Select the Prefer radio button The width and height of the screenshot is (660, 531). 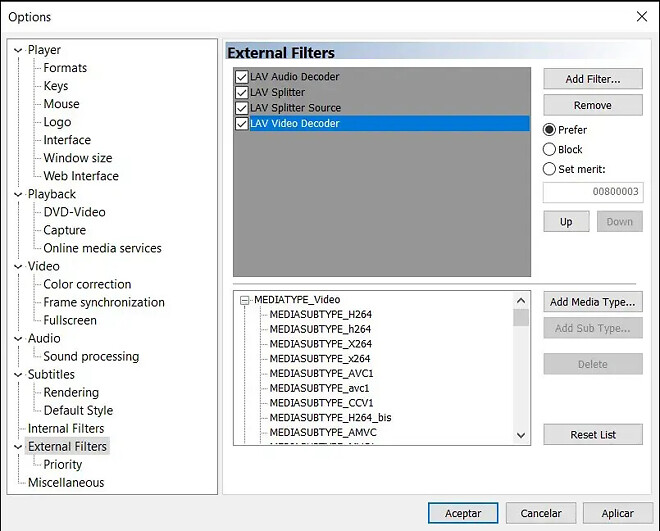click(550, 130)
